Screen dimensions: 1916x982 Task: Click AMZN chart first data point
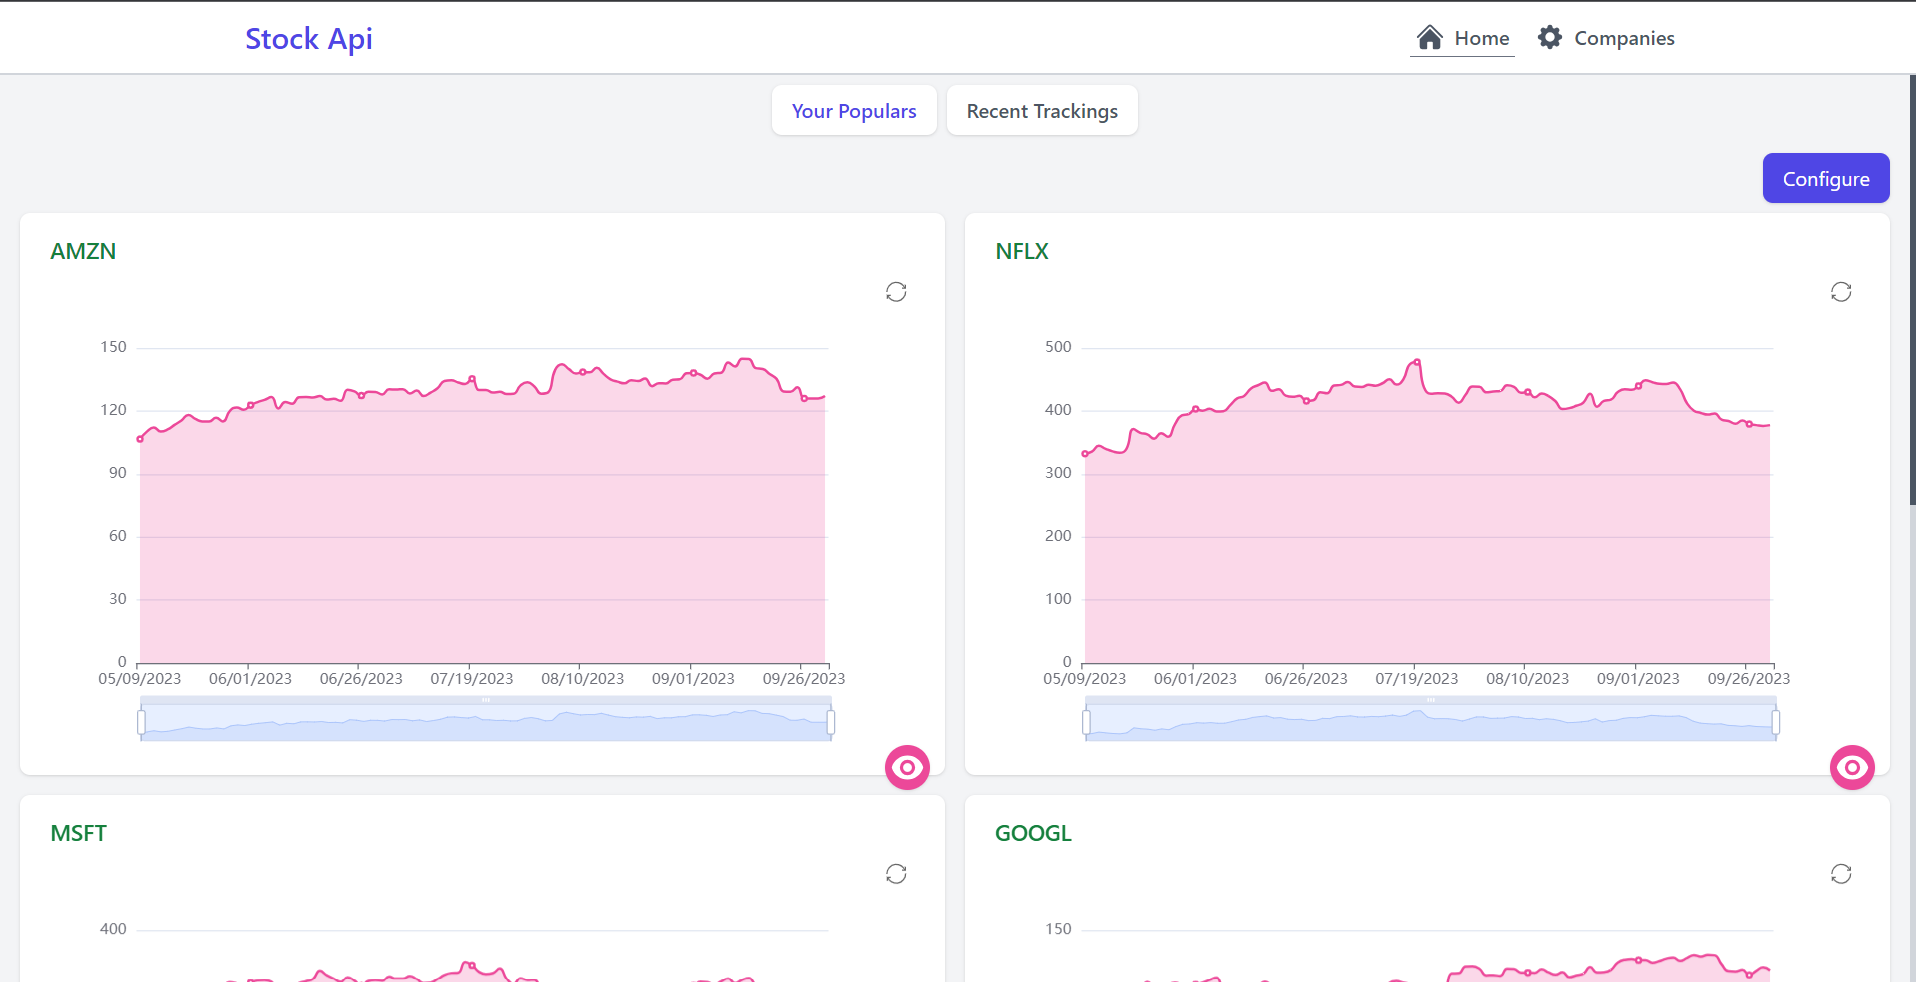tap(140, 439)
